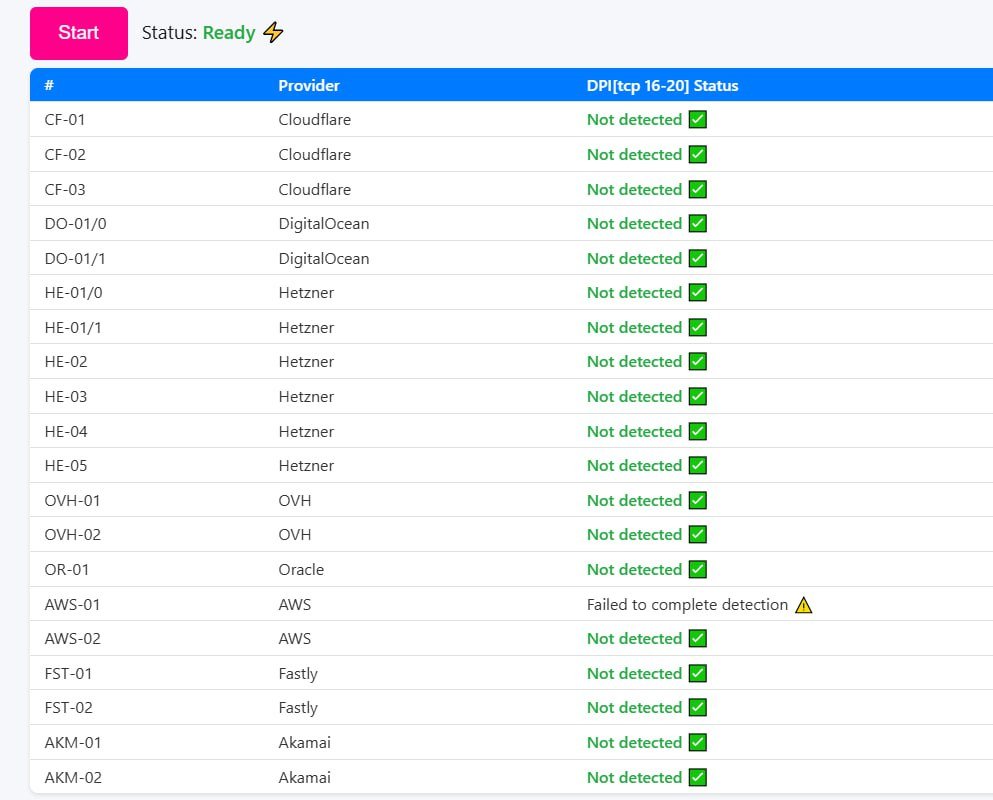Click the DPI[tcp 16-20] Status column header
Image resolution: width=993 pixels, height=800 pixels.
[662, 86]
